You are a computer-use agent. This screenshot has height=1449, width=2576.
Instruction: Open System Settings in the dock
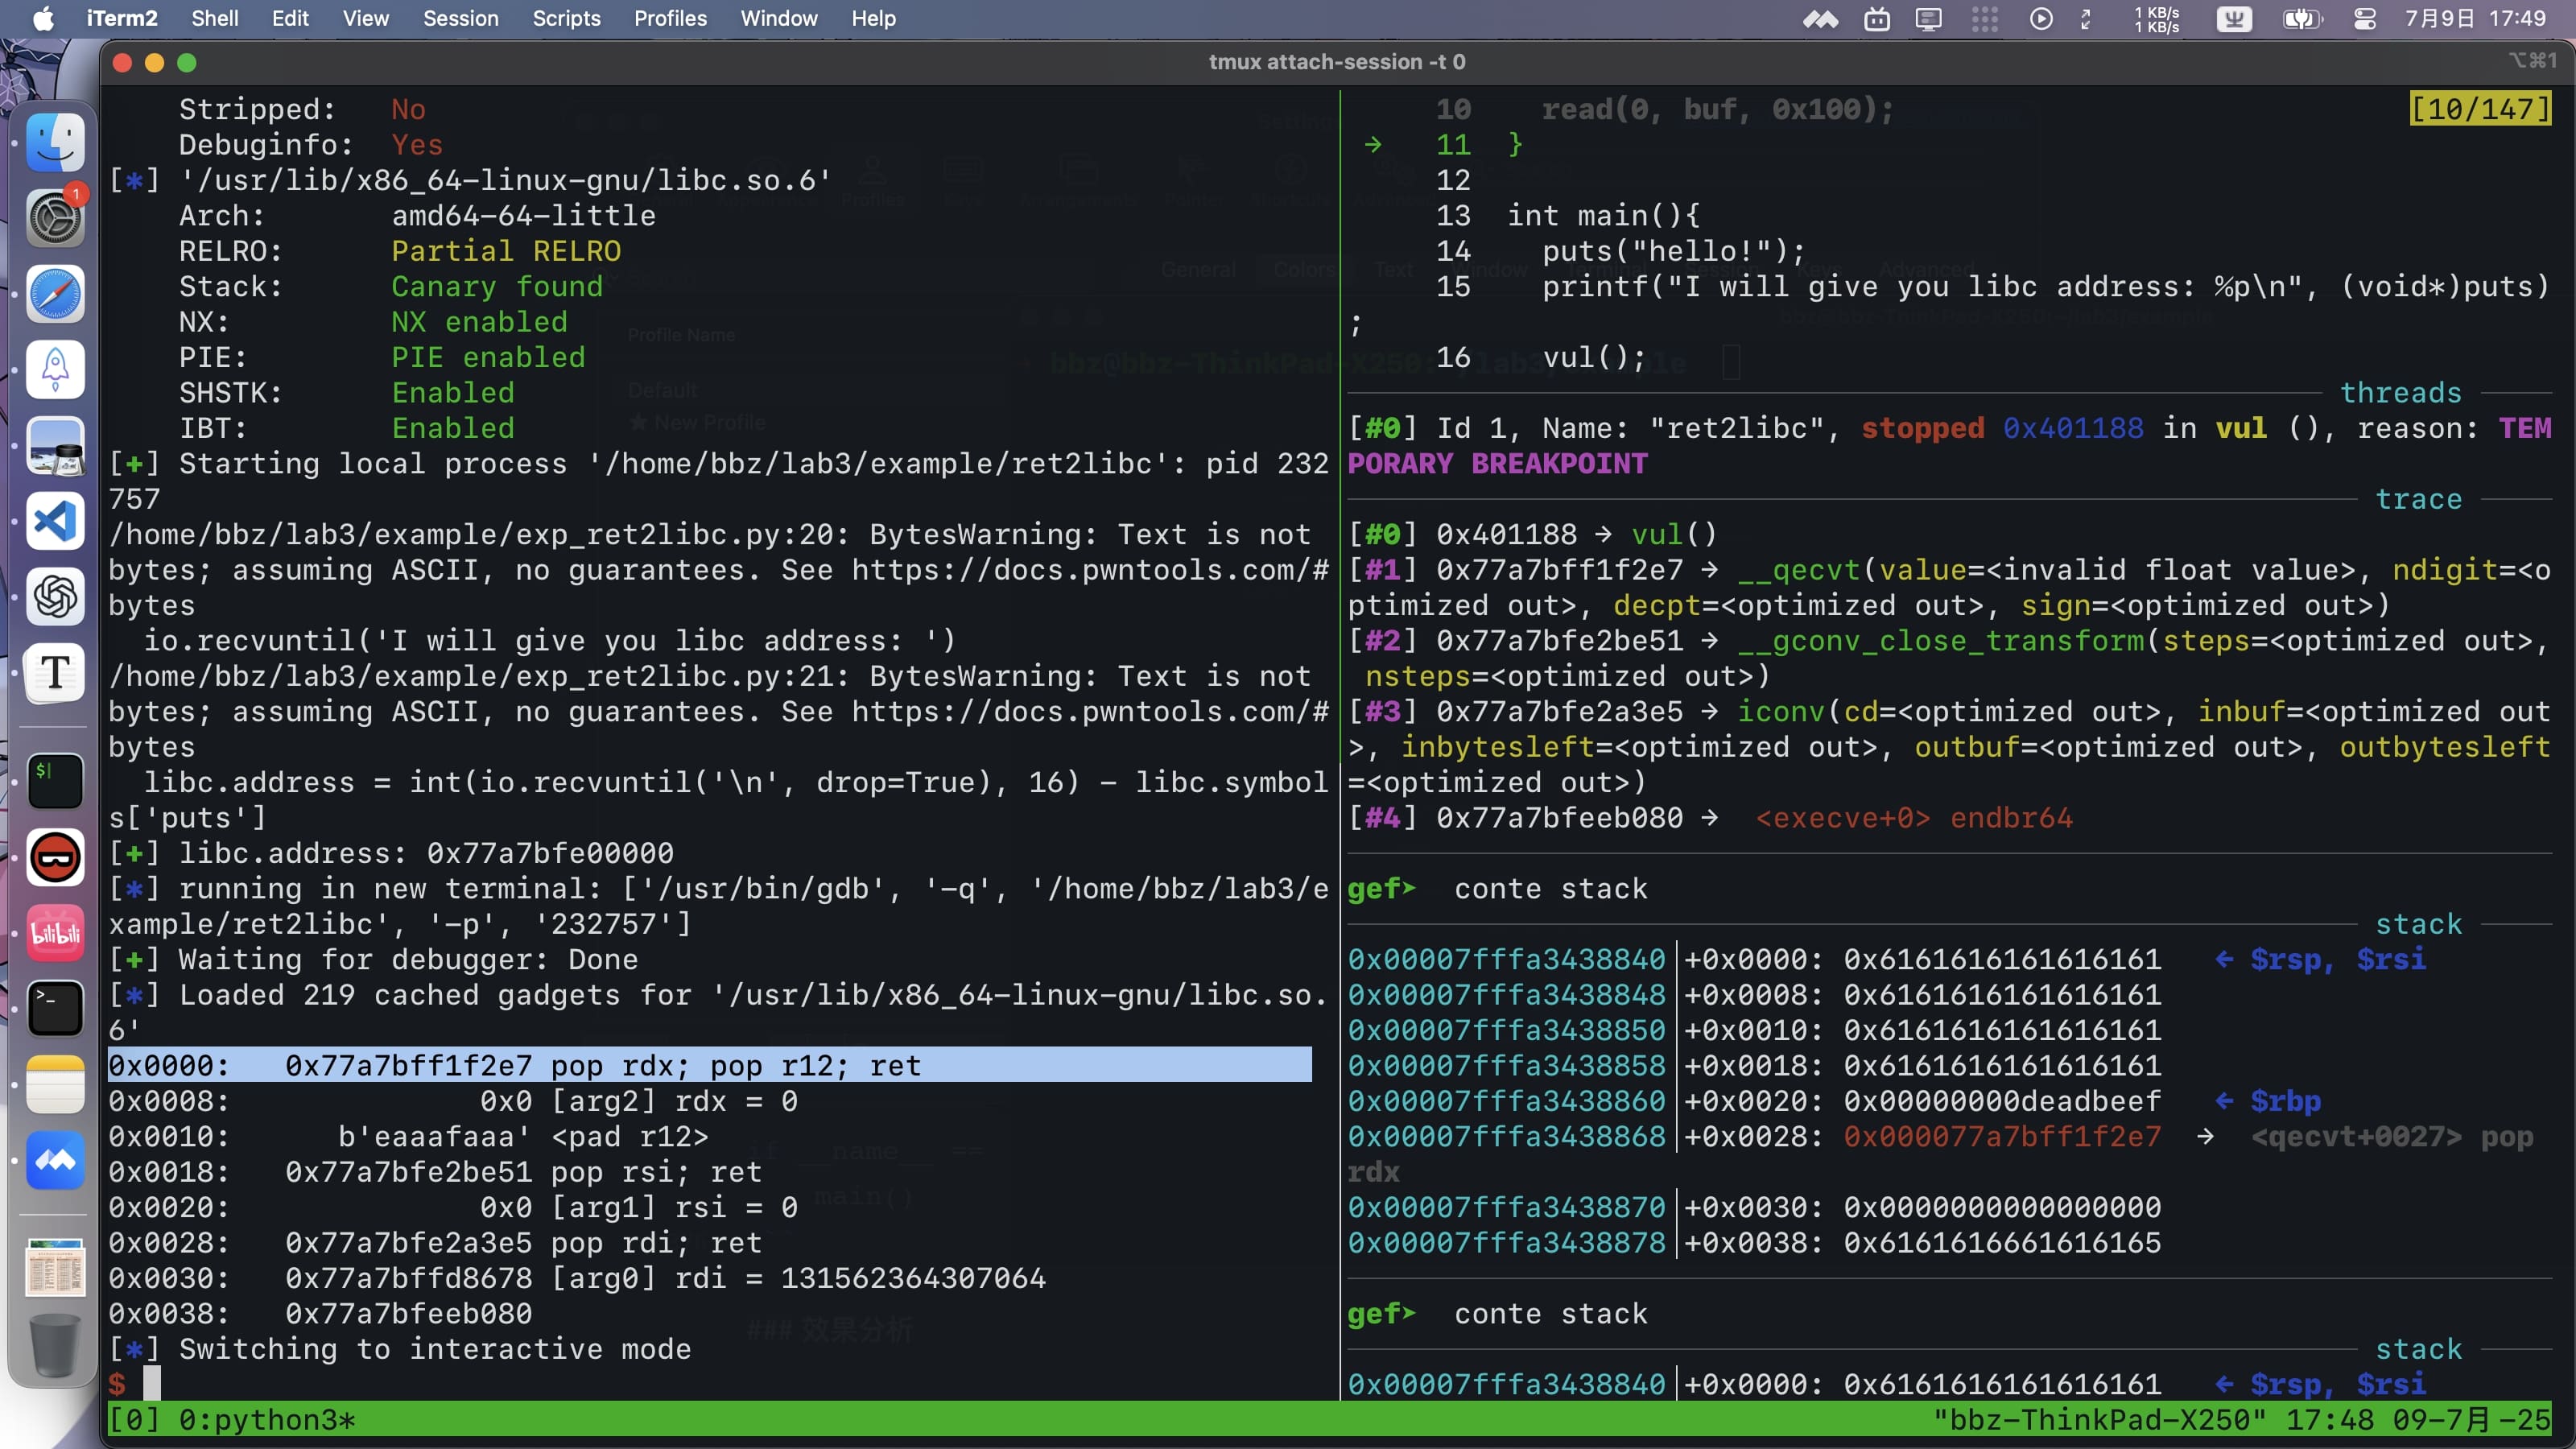[55, 218]
